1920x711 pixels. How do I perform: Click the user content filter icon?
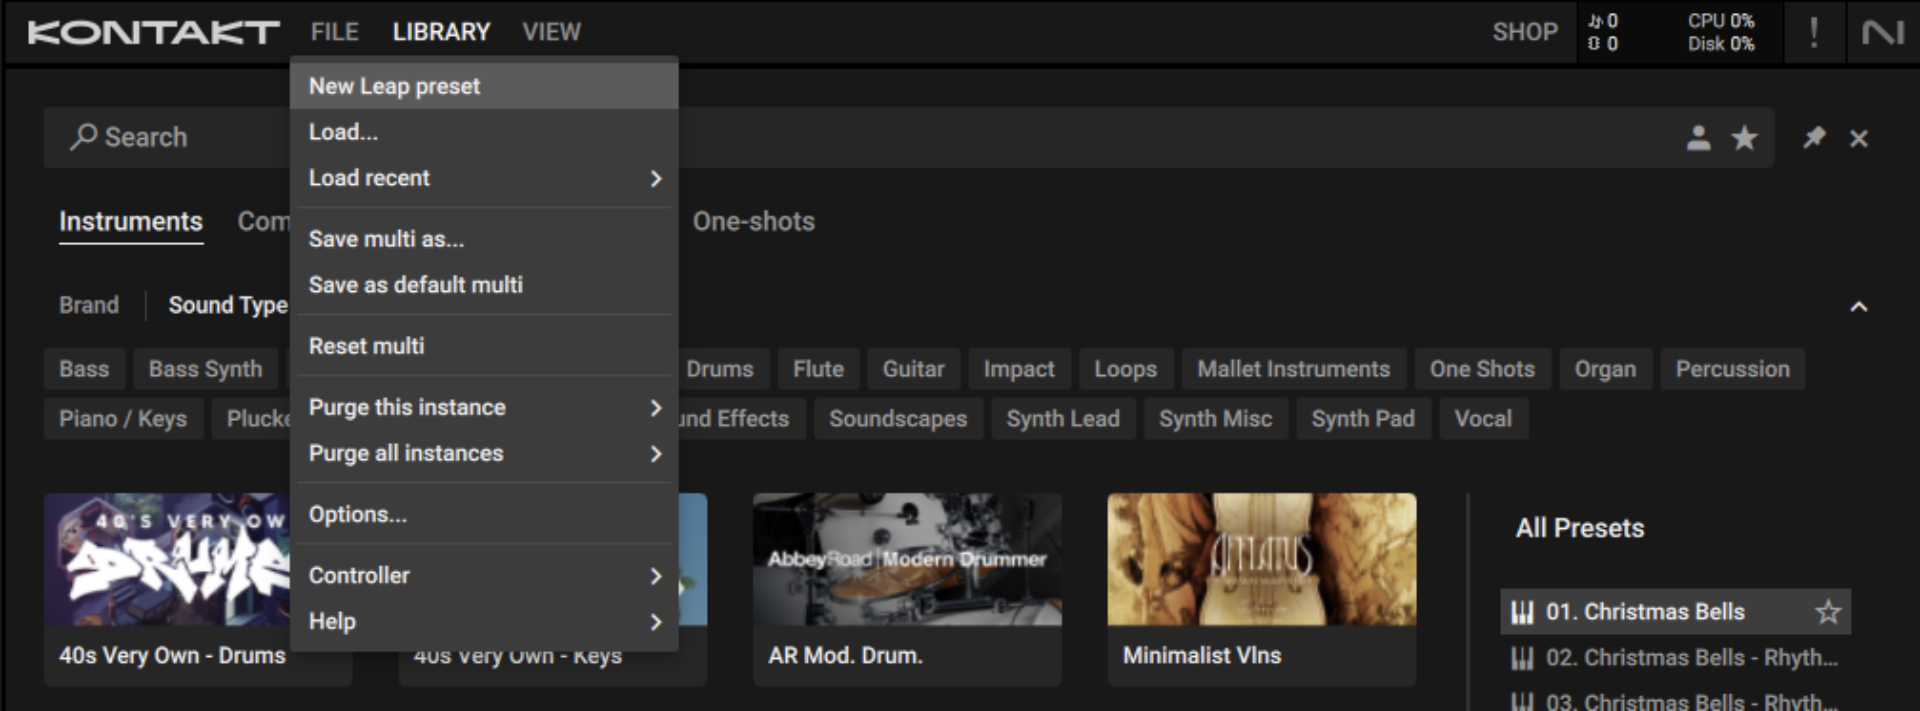1698,138
